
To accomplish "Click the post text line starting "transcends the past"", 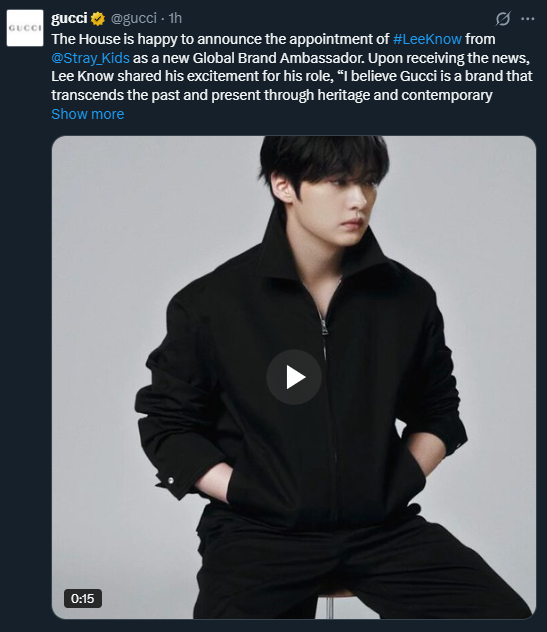I will 272,95.
